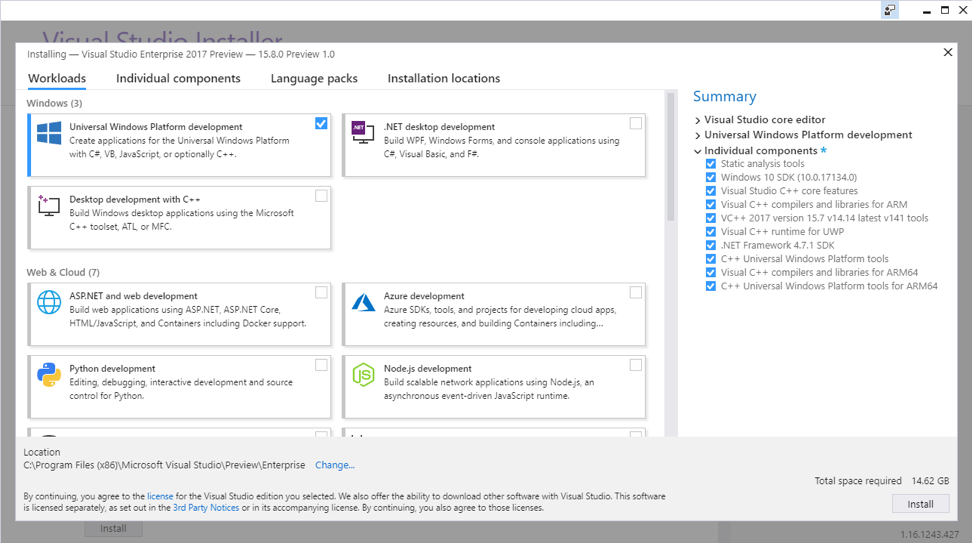
Task: Check Desktop development with C++ workload
Action: pos(321,196)
